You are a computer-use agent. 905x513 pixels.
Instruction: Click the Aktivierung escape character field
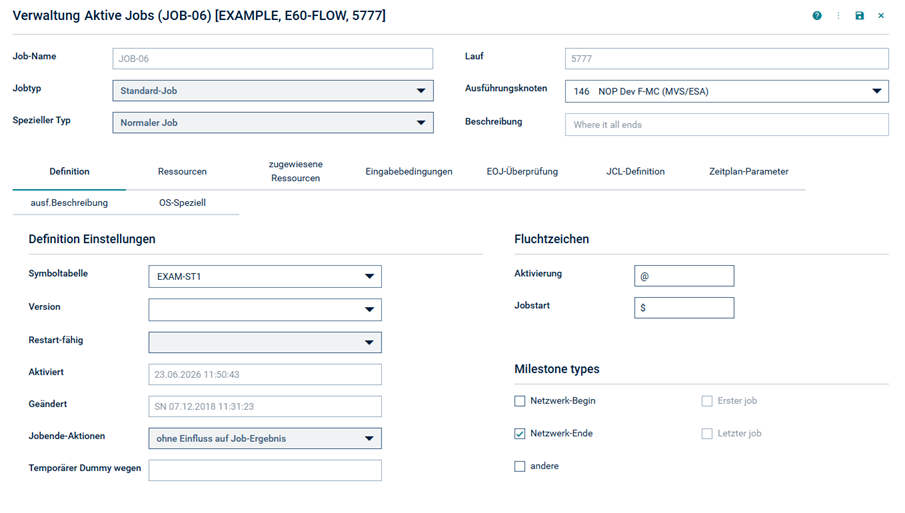click(684, 276)
